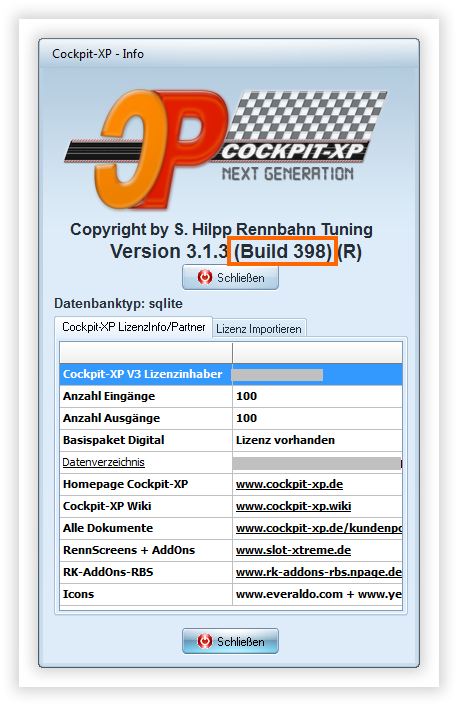The image size is (458, 706).
Task: Click the Icons credits row
Action: click(231, 594)
